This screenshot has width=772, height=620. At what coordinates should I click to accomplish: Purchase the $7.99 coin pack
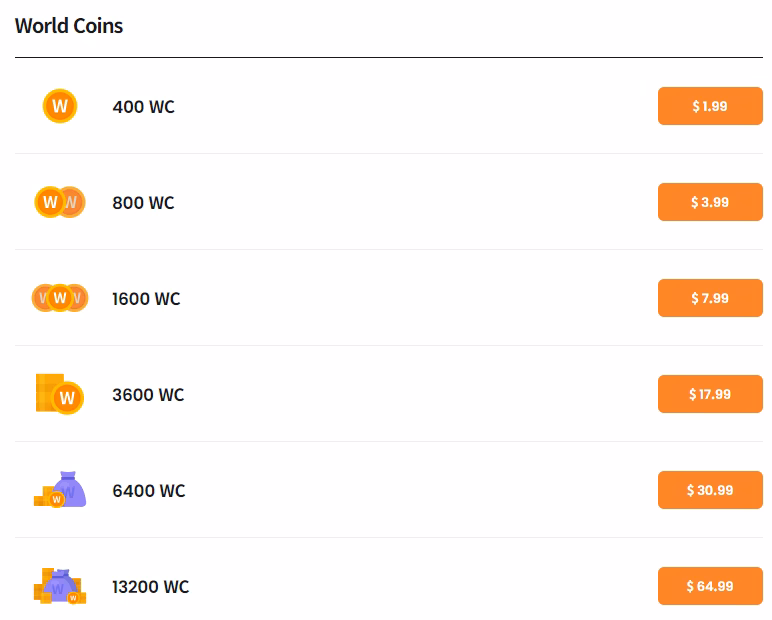(x=710, y=298)
